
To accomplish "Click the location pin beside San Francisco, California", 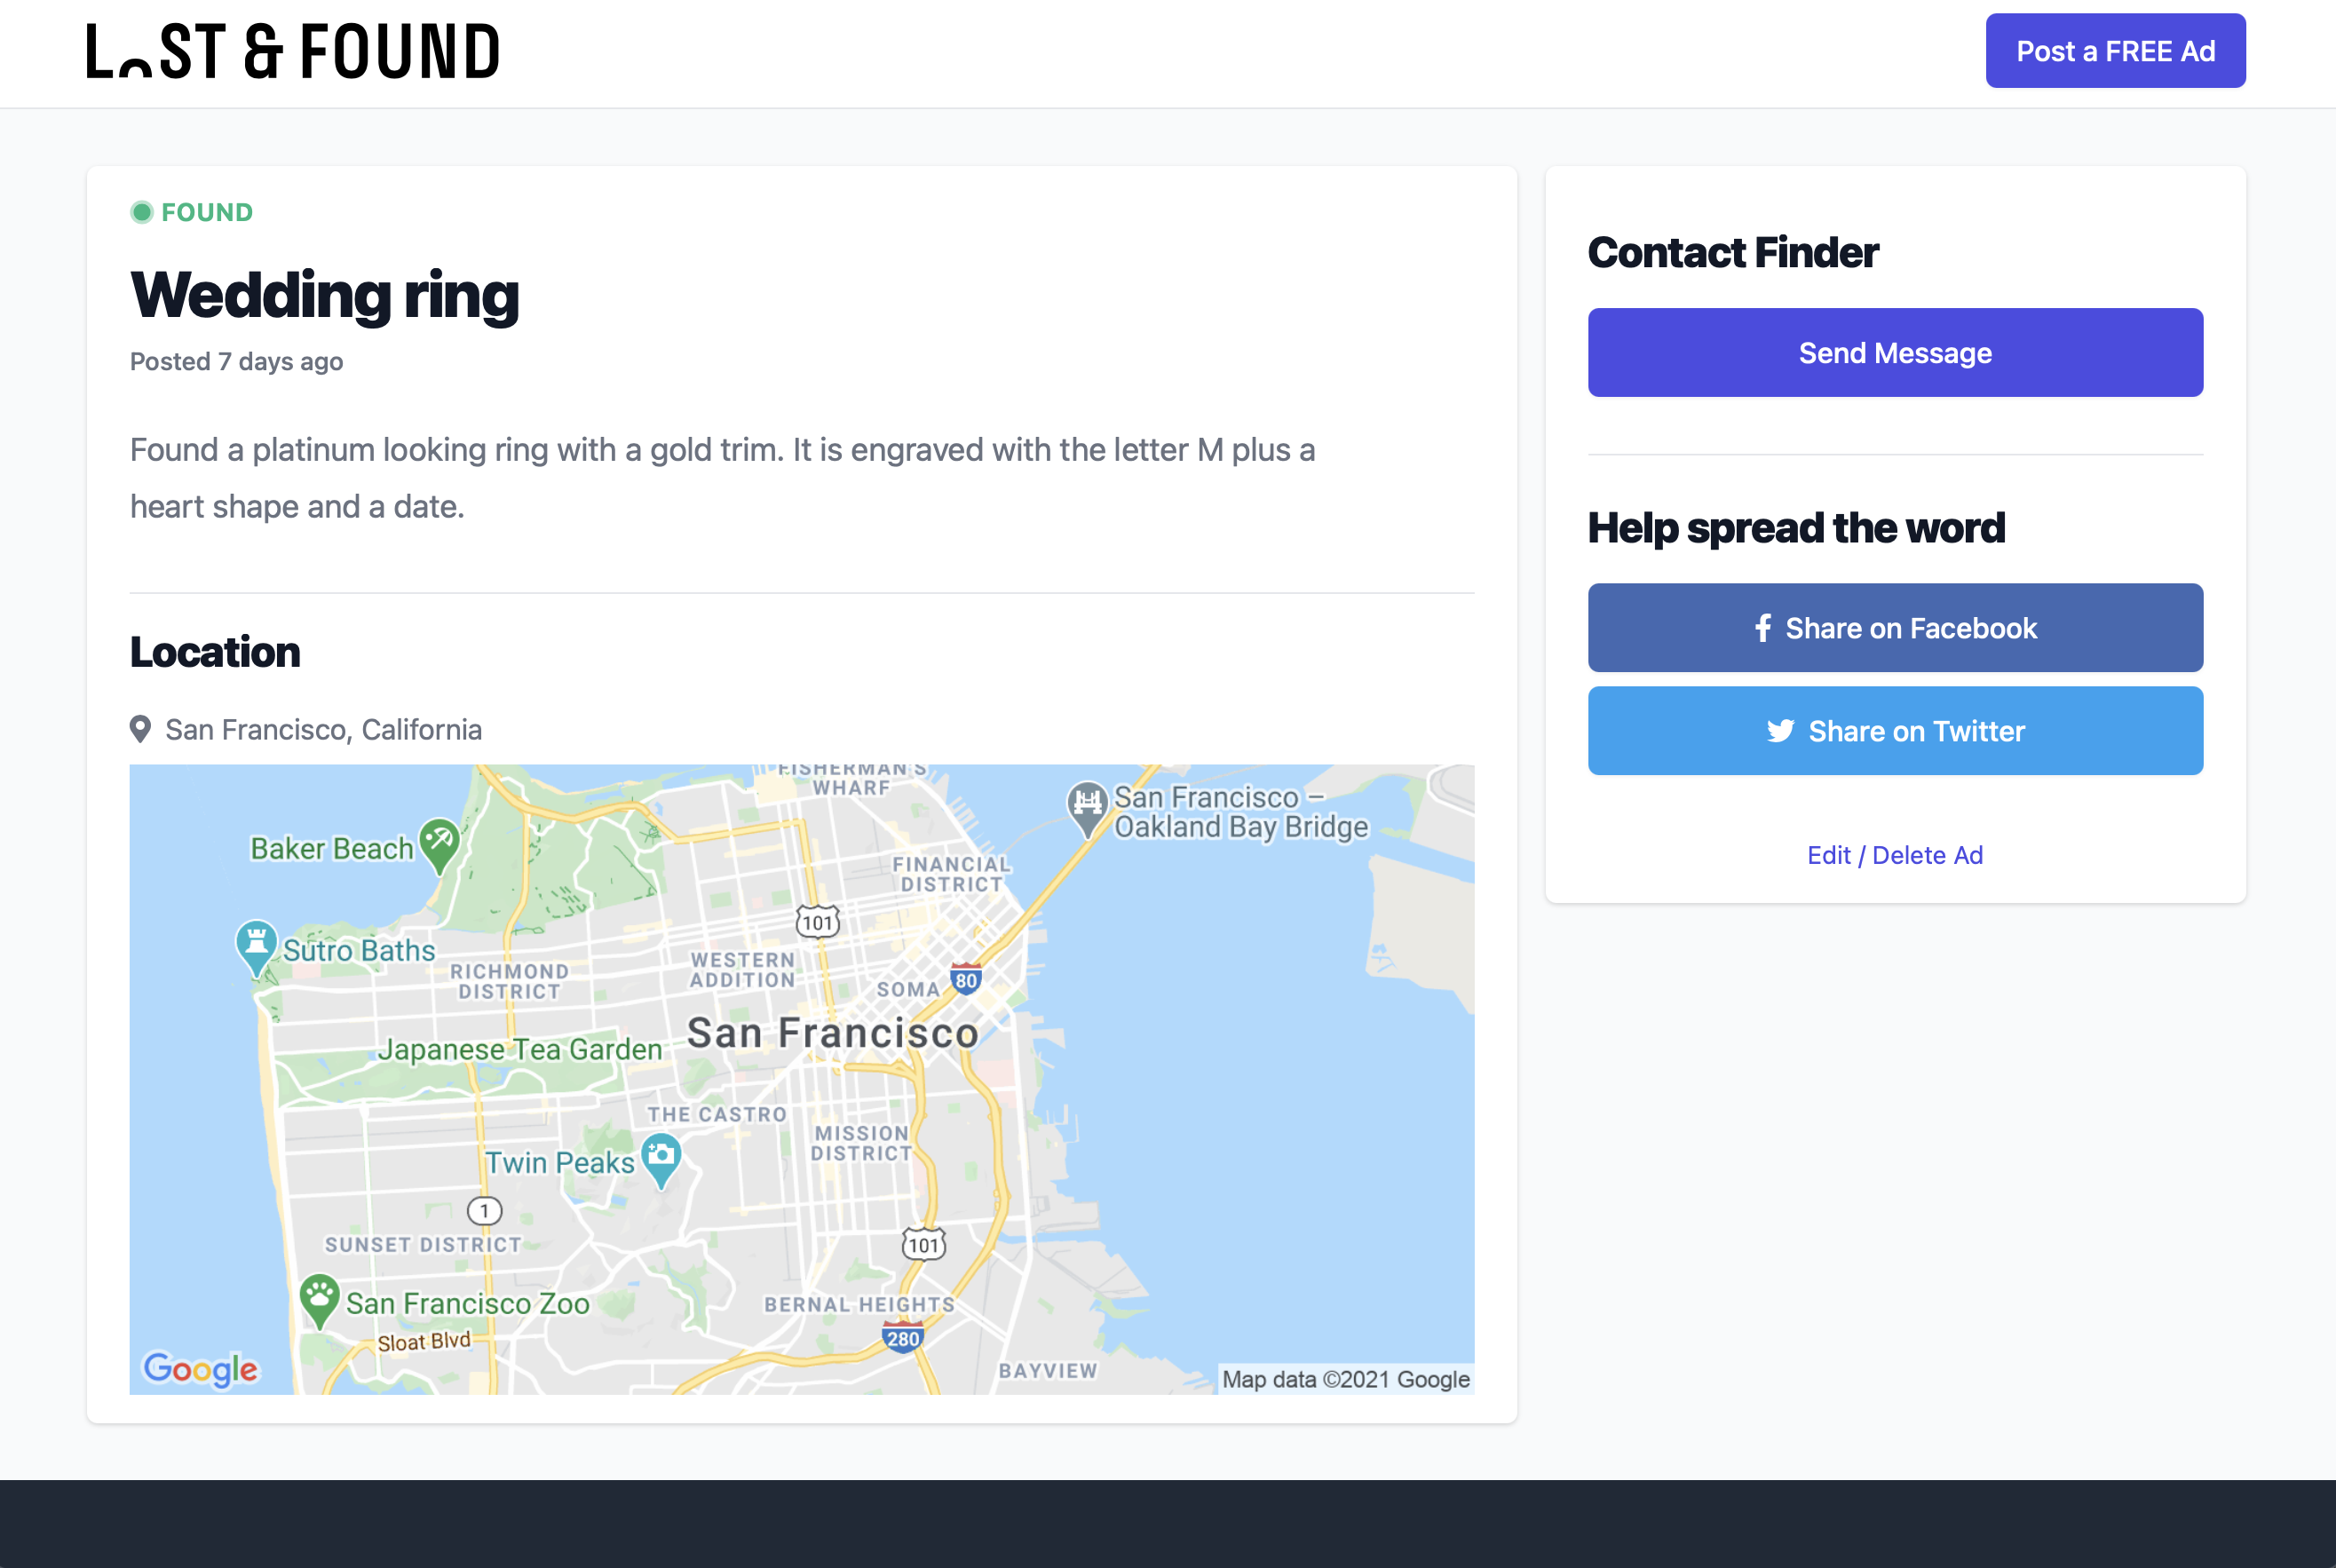I will (141, 727).
